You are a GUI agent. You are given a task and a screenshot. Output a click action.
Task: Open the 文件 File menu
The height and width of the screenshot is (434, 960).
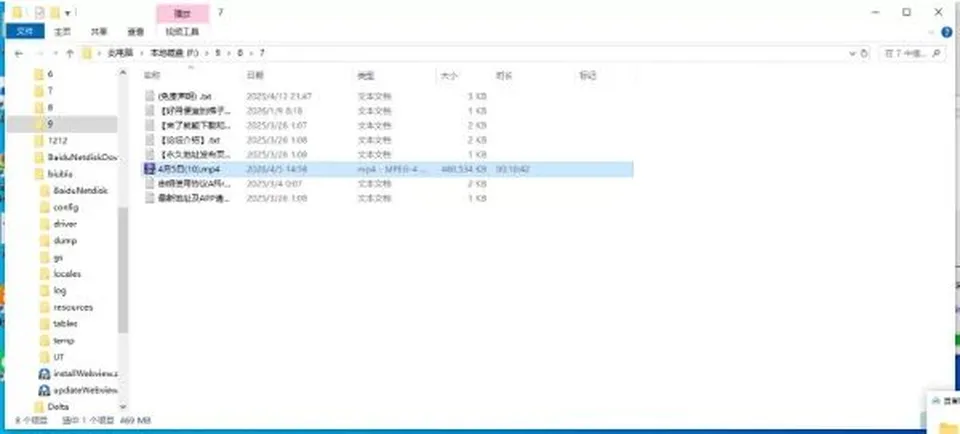pyautogui.click(x=24, y=31)
